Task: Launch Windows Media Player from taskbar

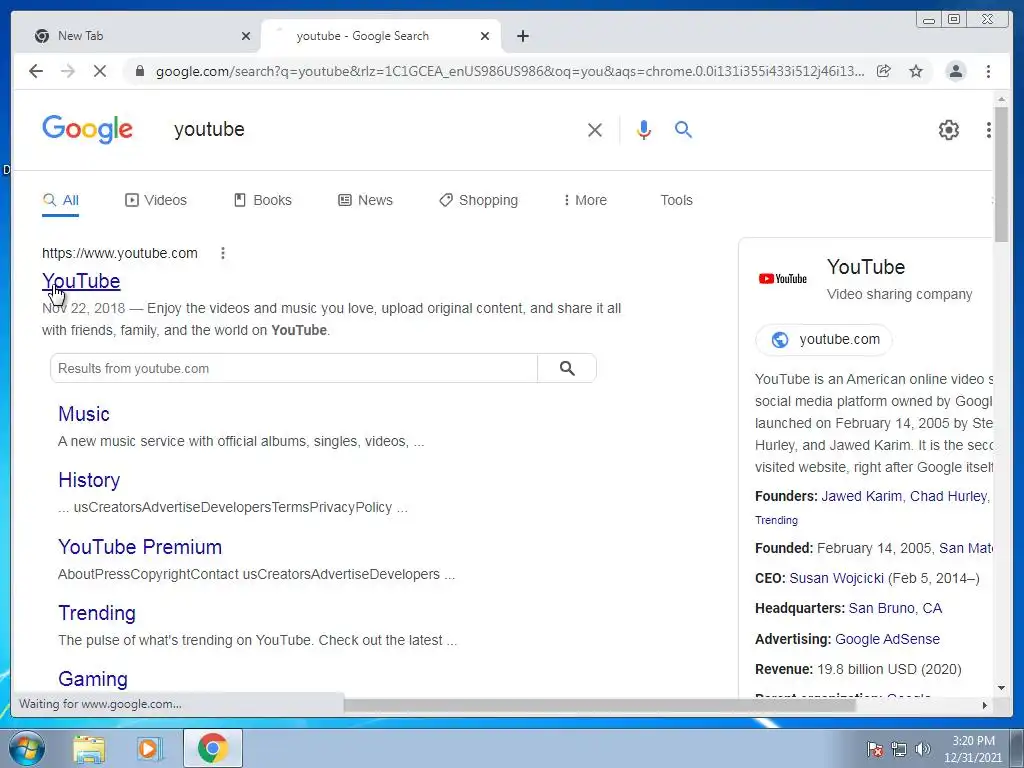Action: coord(150,748)
